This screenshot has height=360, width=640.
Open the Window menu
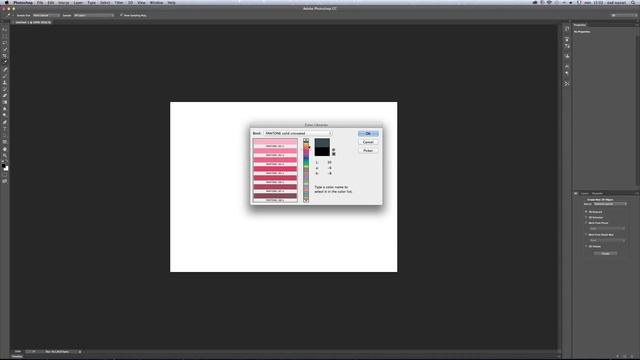(156, 2)
